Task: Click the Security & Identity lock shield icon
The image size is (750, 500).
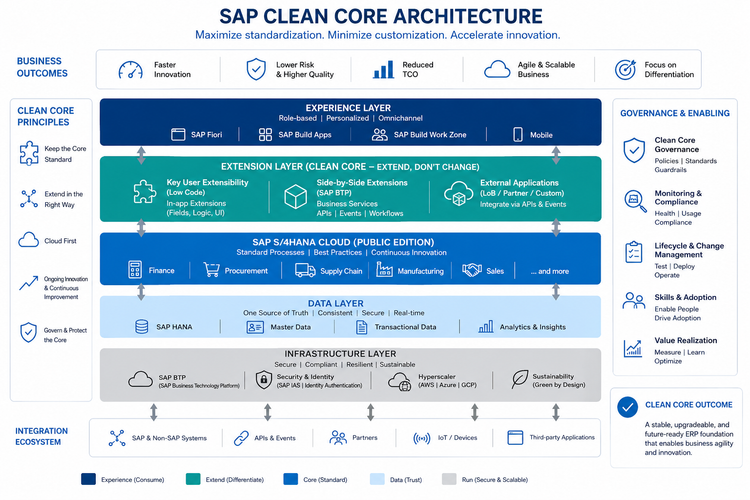Action: point(264,380)
